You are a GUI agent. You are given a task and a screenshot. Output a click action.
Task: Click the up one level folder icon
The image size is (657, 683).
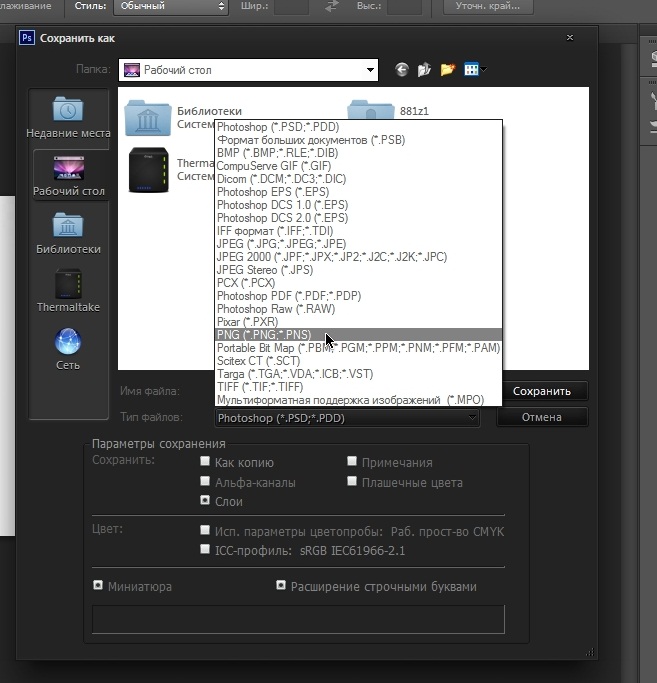[x=425, y=70]
